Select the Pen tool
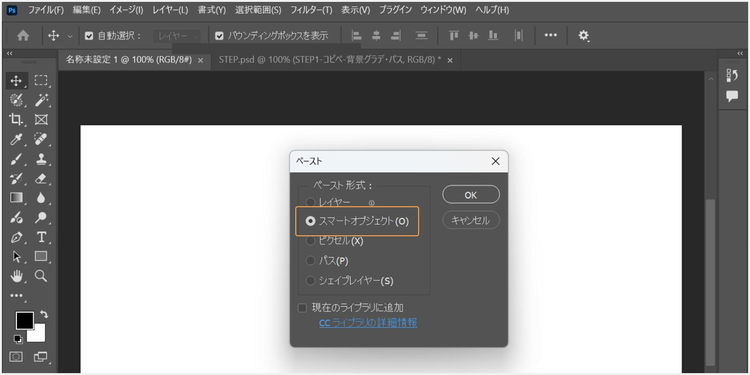This screenshot has height=375, width=750. click(x=17, y=237)
